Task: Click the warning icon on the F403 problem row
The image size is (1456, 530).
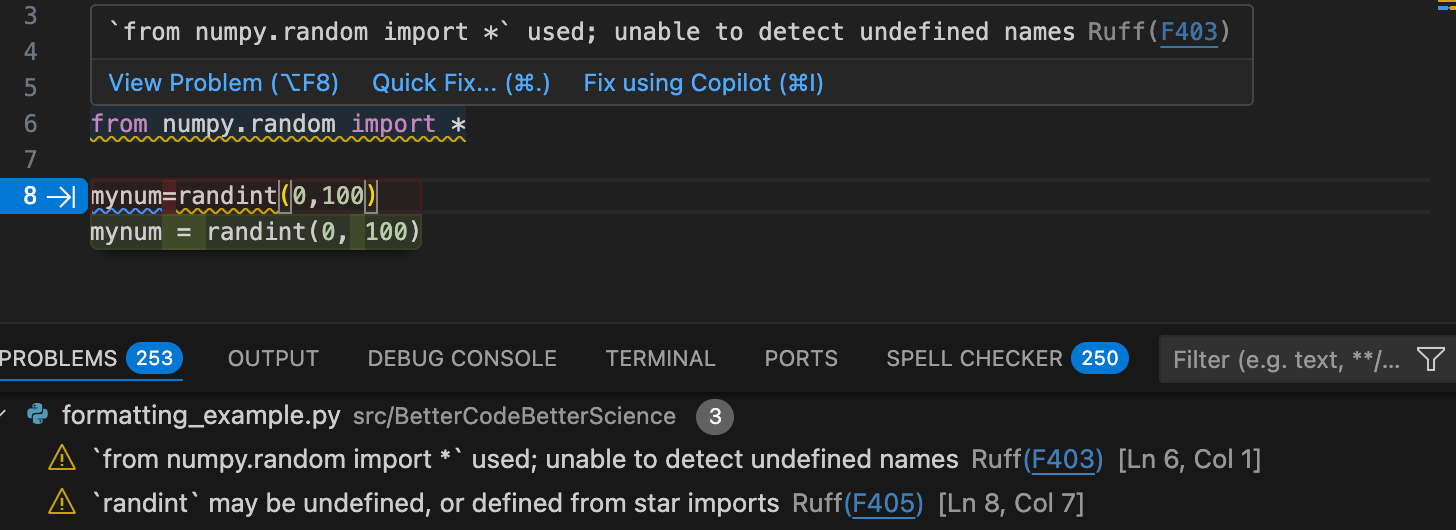Action: point(62,459)
